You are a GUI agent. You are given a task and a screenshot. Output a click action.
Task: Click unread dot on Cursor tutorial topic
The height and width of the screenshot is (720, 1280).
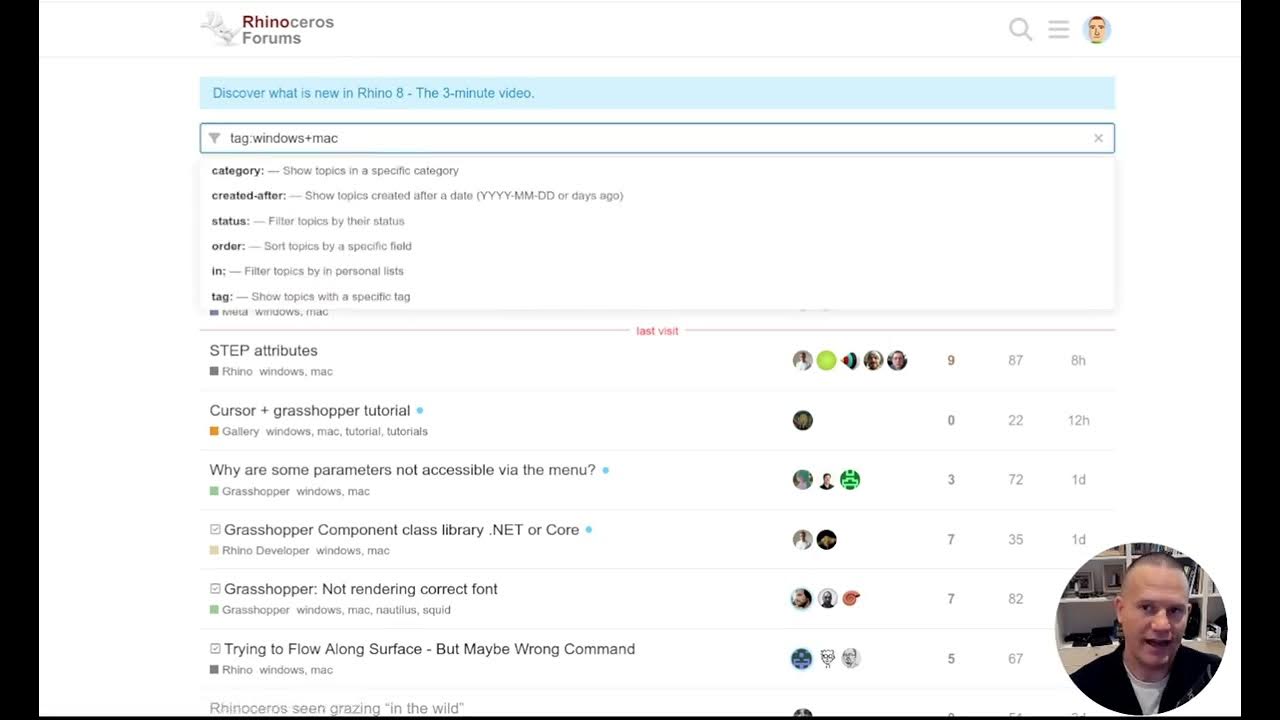click(x=420, y=411)
